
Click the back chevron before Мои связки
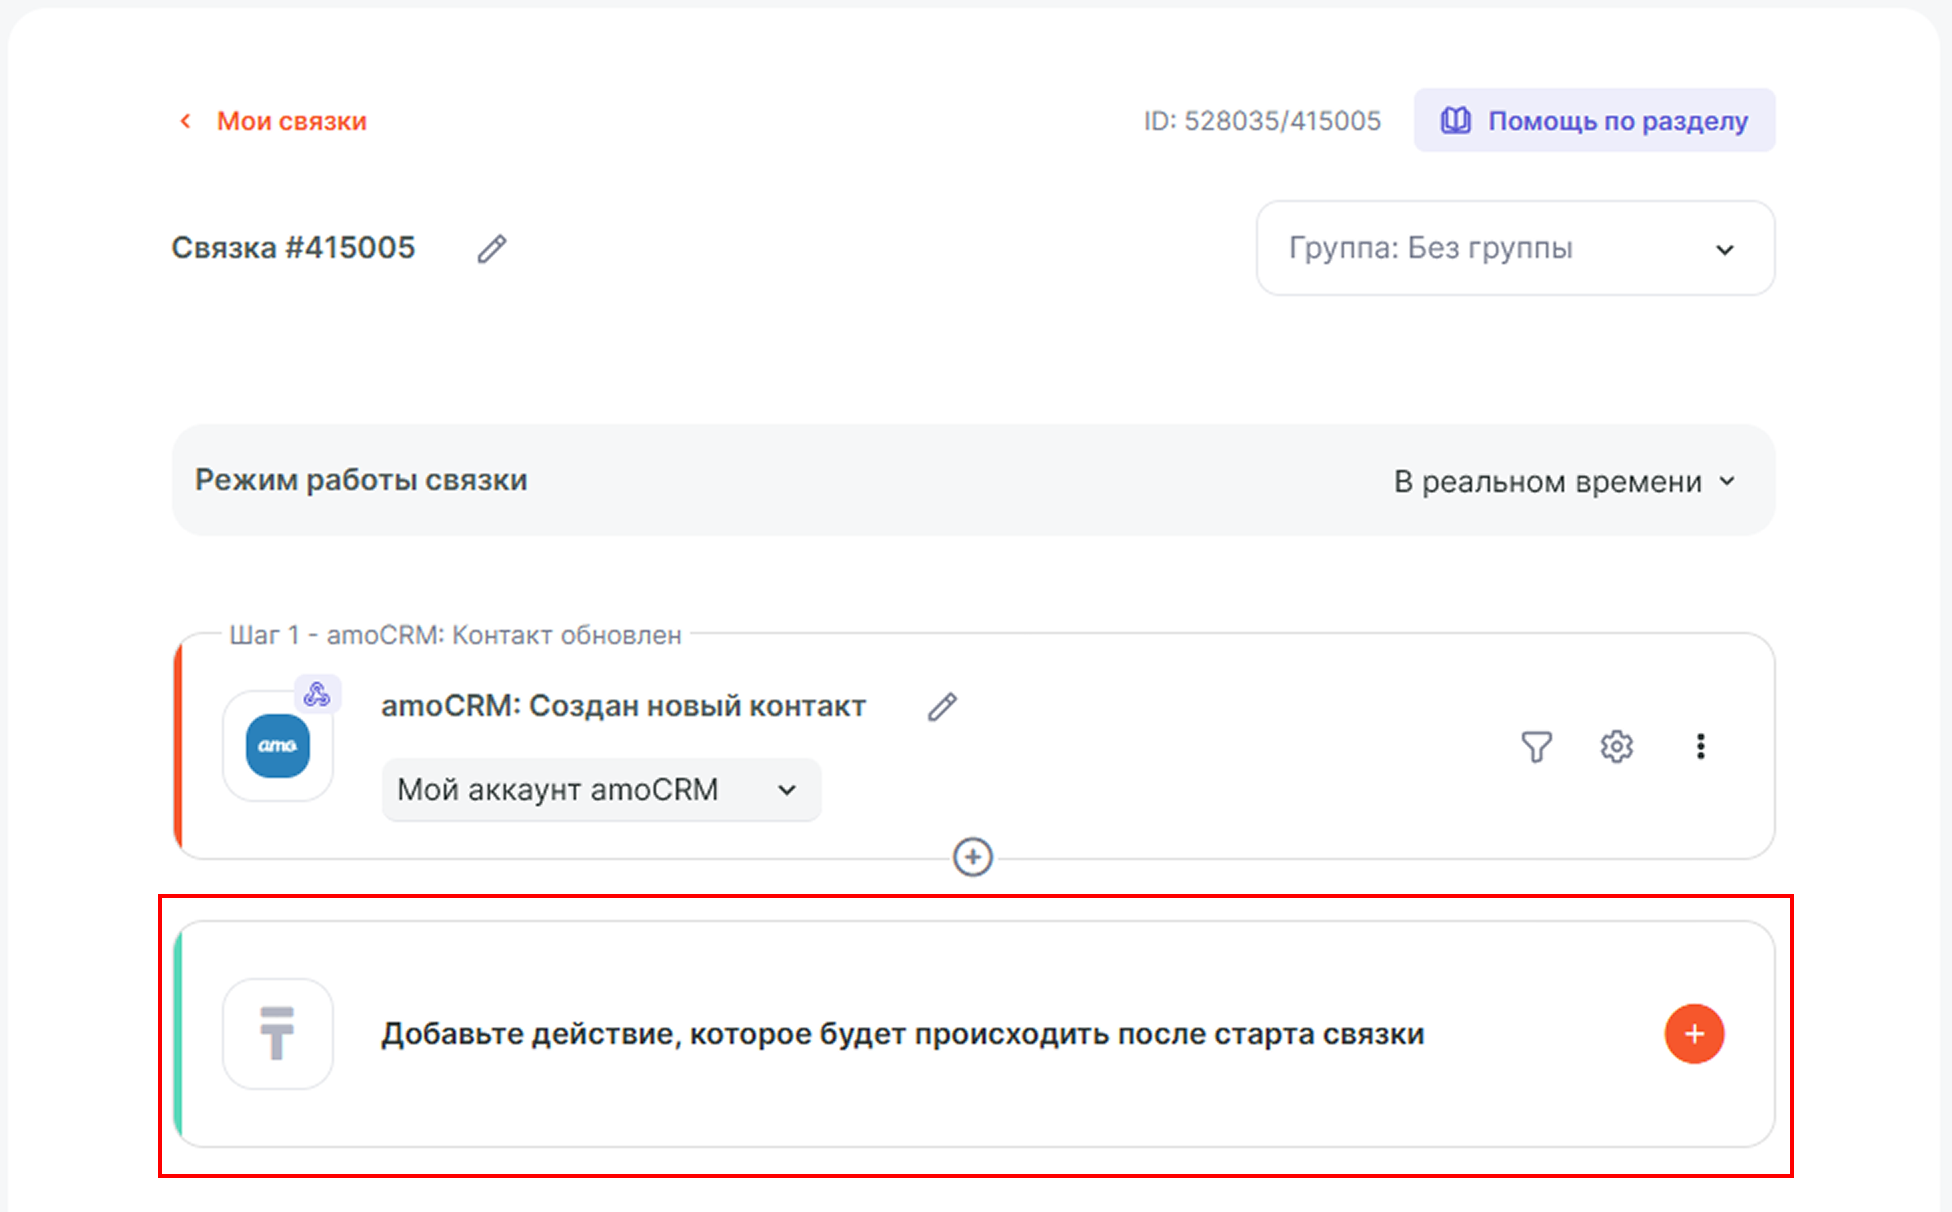click(x=185, y=121)
